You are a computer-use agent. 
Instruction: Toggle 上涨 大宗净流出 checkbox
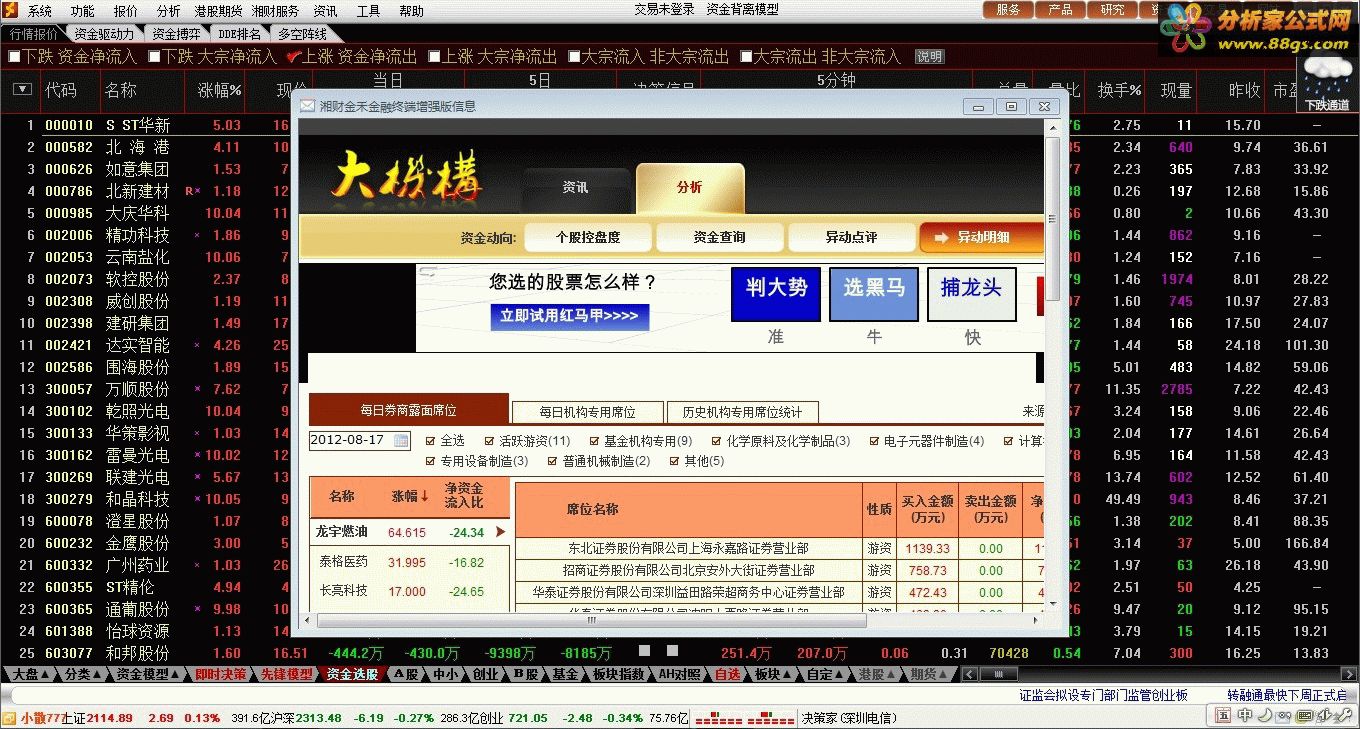click(x=434, y=57)
